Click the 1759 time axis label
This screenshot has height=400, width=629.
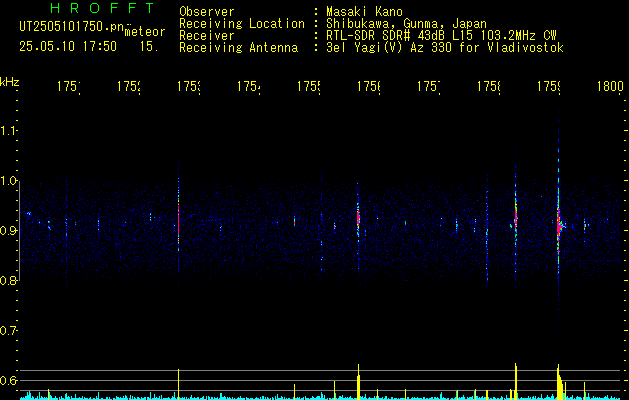[x=549, y=86]
